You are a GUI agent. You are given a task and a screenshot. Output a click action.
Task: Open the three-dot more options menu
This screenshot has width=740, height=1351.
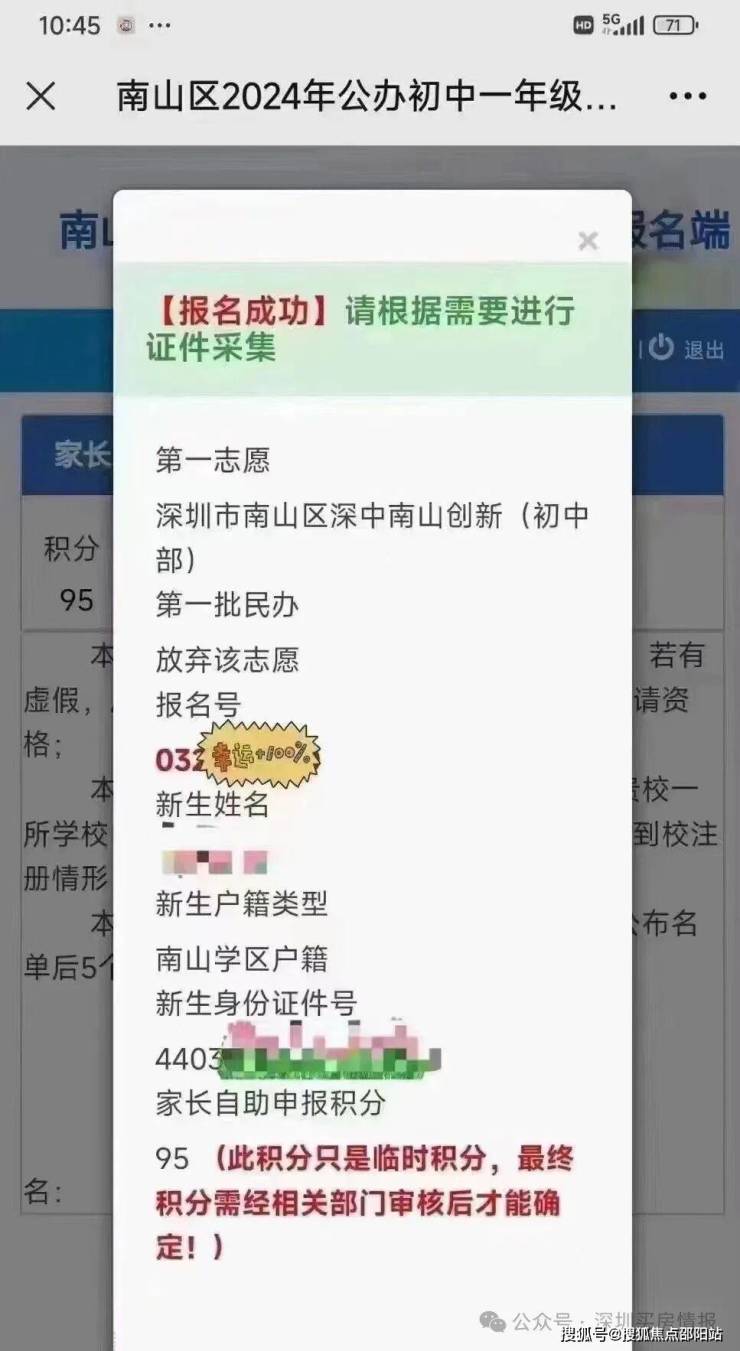687,97
